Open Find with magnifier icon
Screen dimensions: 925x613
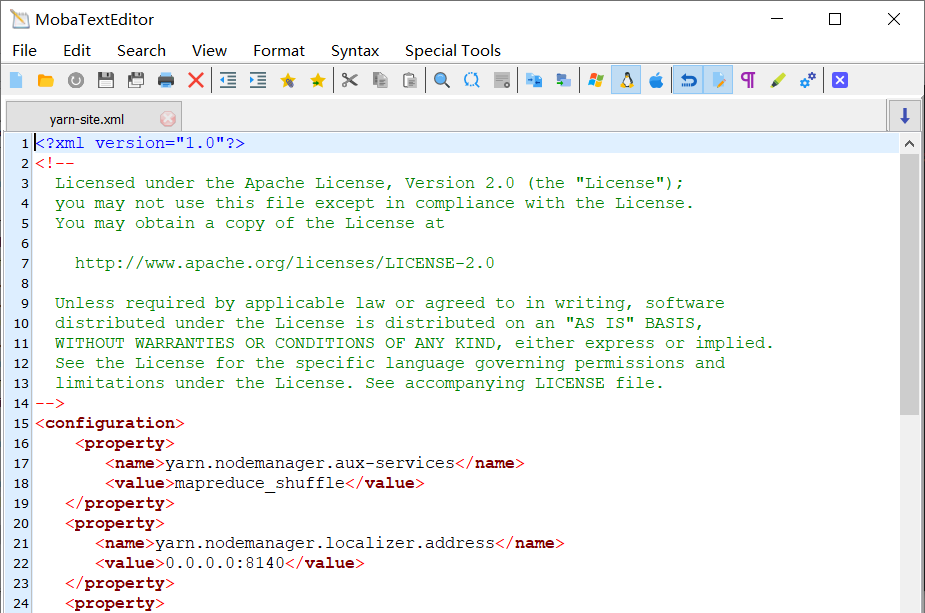[x=442, y=80]
